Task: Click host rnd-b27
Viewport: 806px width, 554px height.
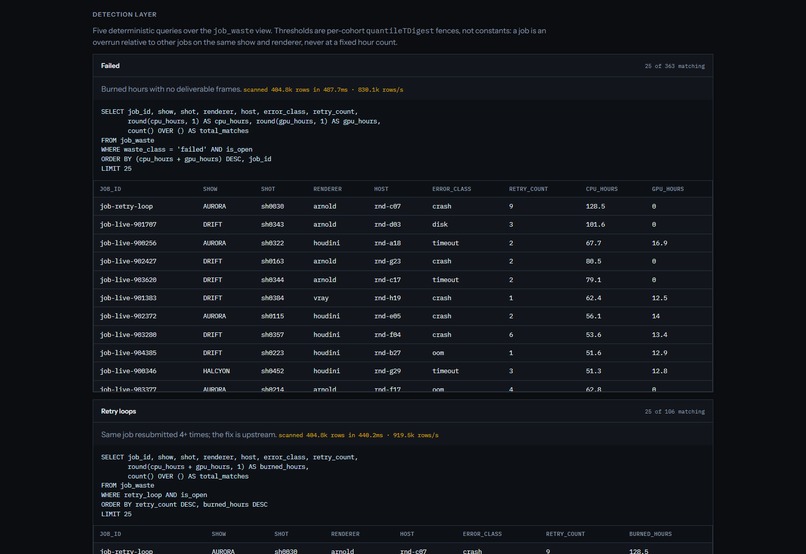Action: pos(387,353)
